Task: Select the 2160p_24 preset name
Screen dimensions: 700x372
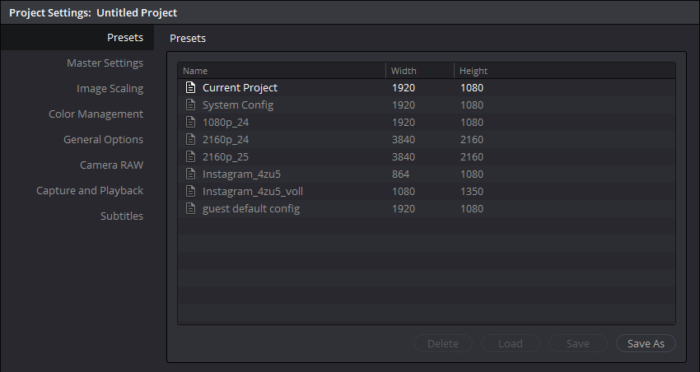Action: (x=225, y=139)
